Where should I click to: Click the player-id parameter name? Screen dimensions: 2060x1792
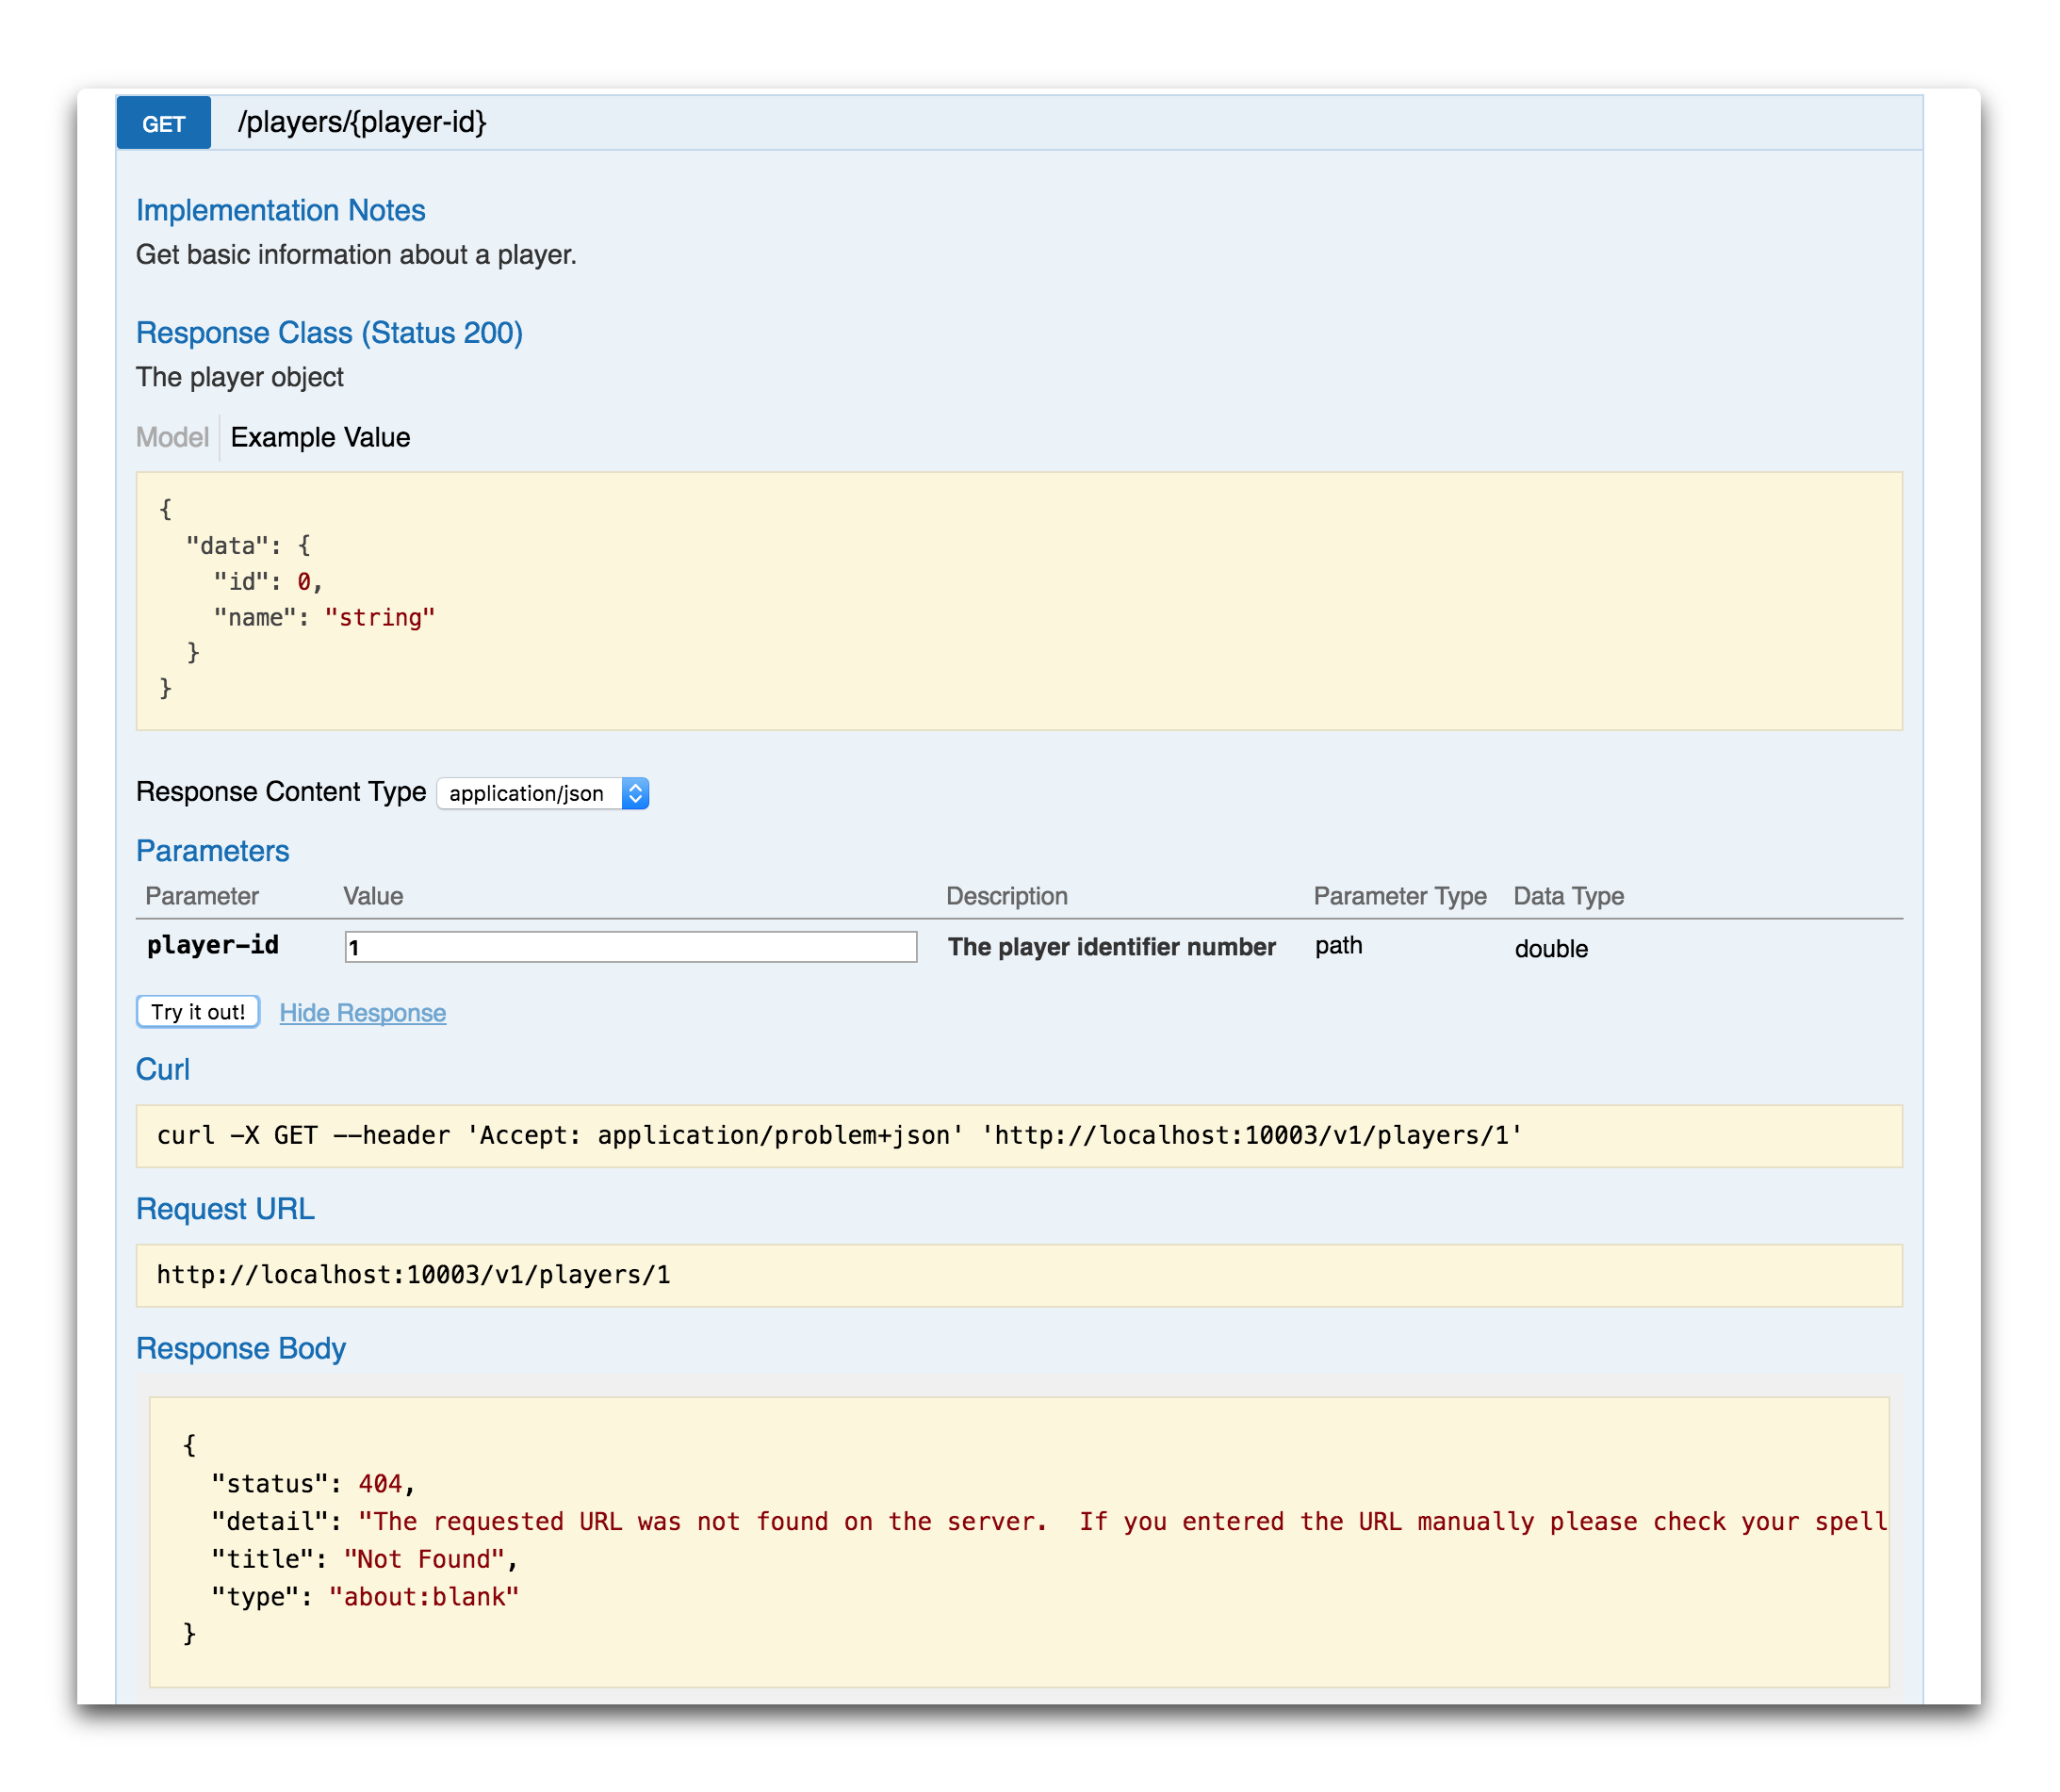point(213,945)
